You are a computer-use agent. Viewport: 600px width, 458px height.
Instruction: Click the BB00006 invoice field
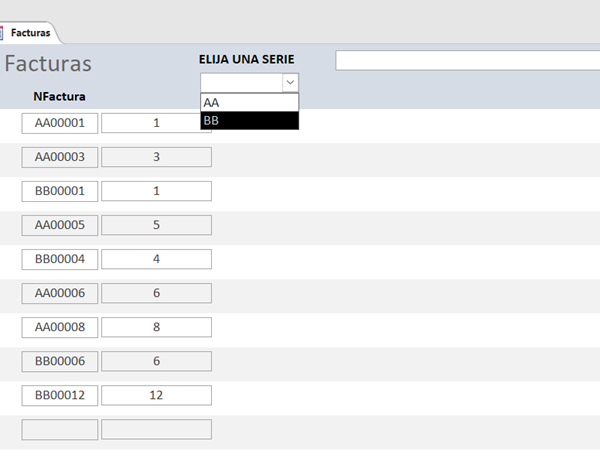(x=60, y=361)
